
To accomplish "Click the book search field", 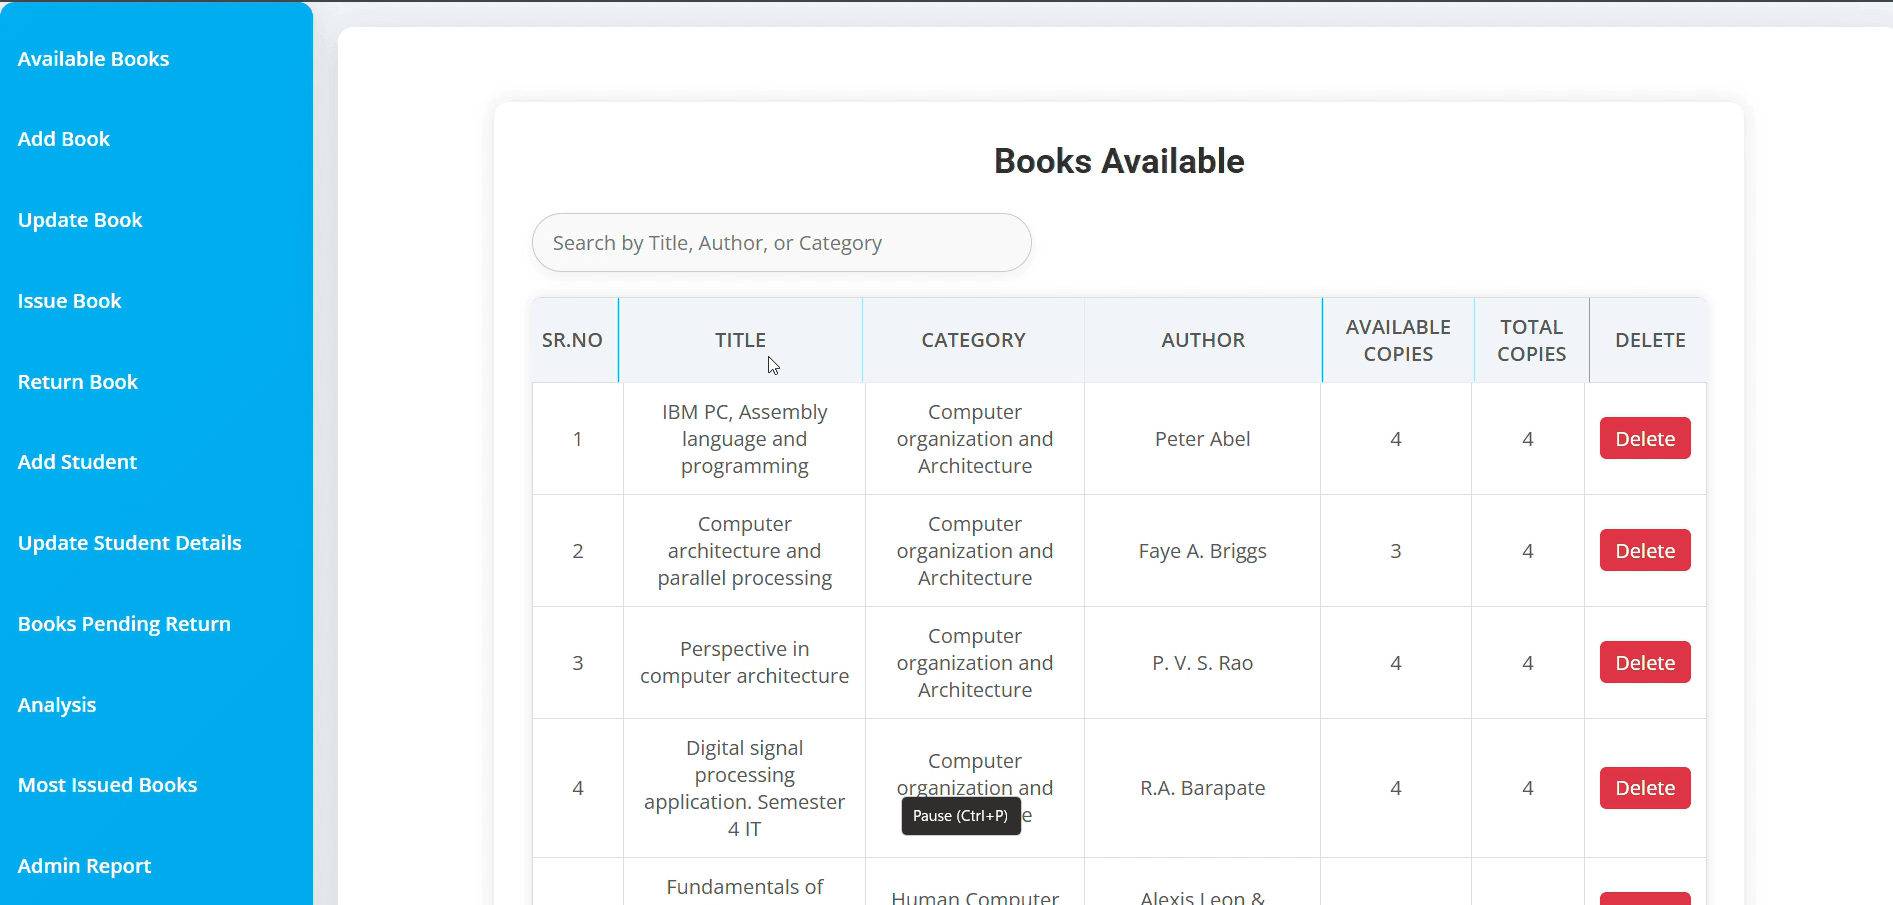I will [x=781, y=243].
